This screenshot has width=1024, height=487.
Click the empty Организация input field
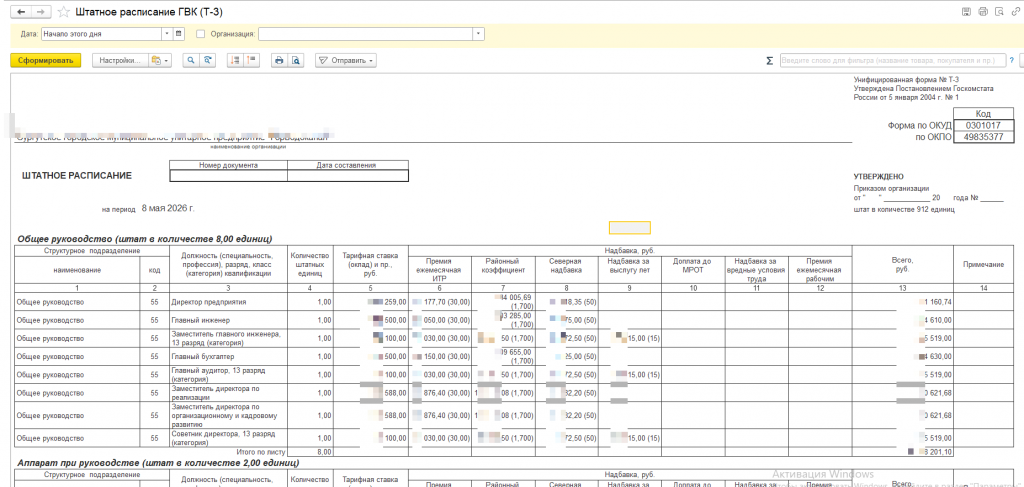[366, 34]
